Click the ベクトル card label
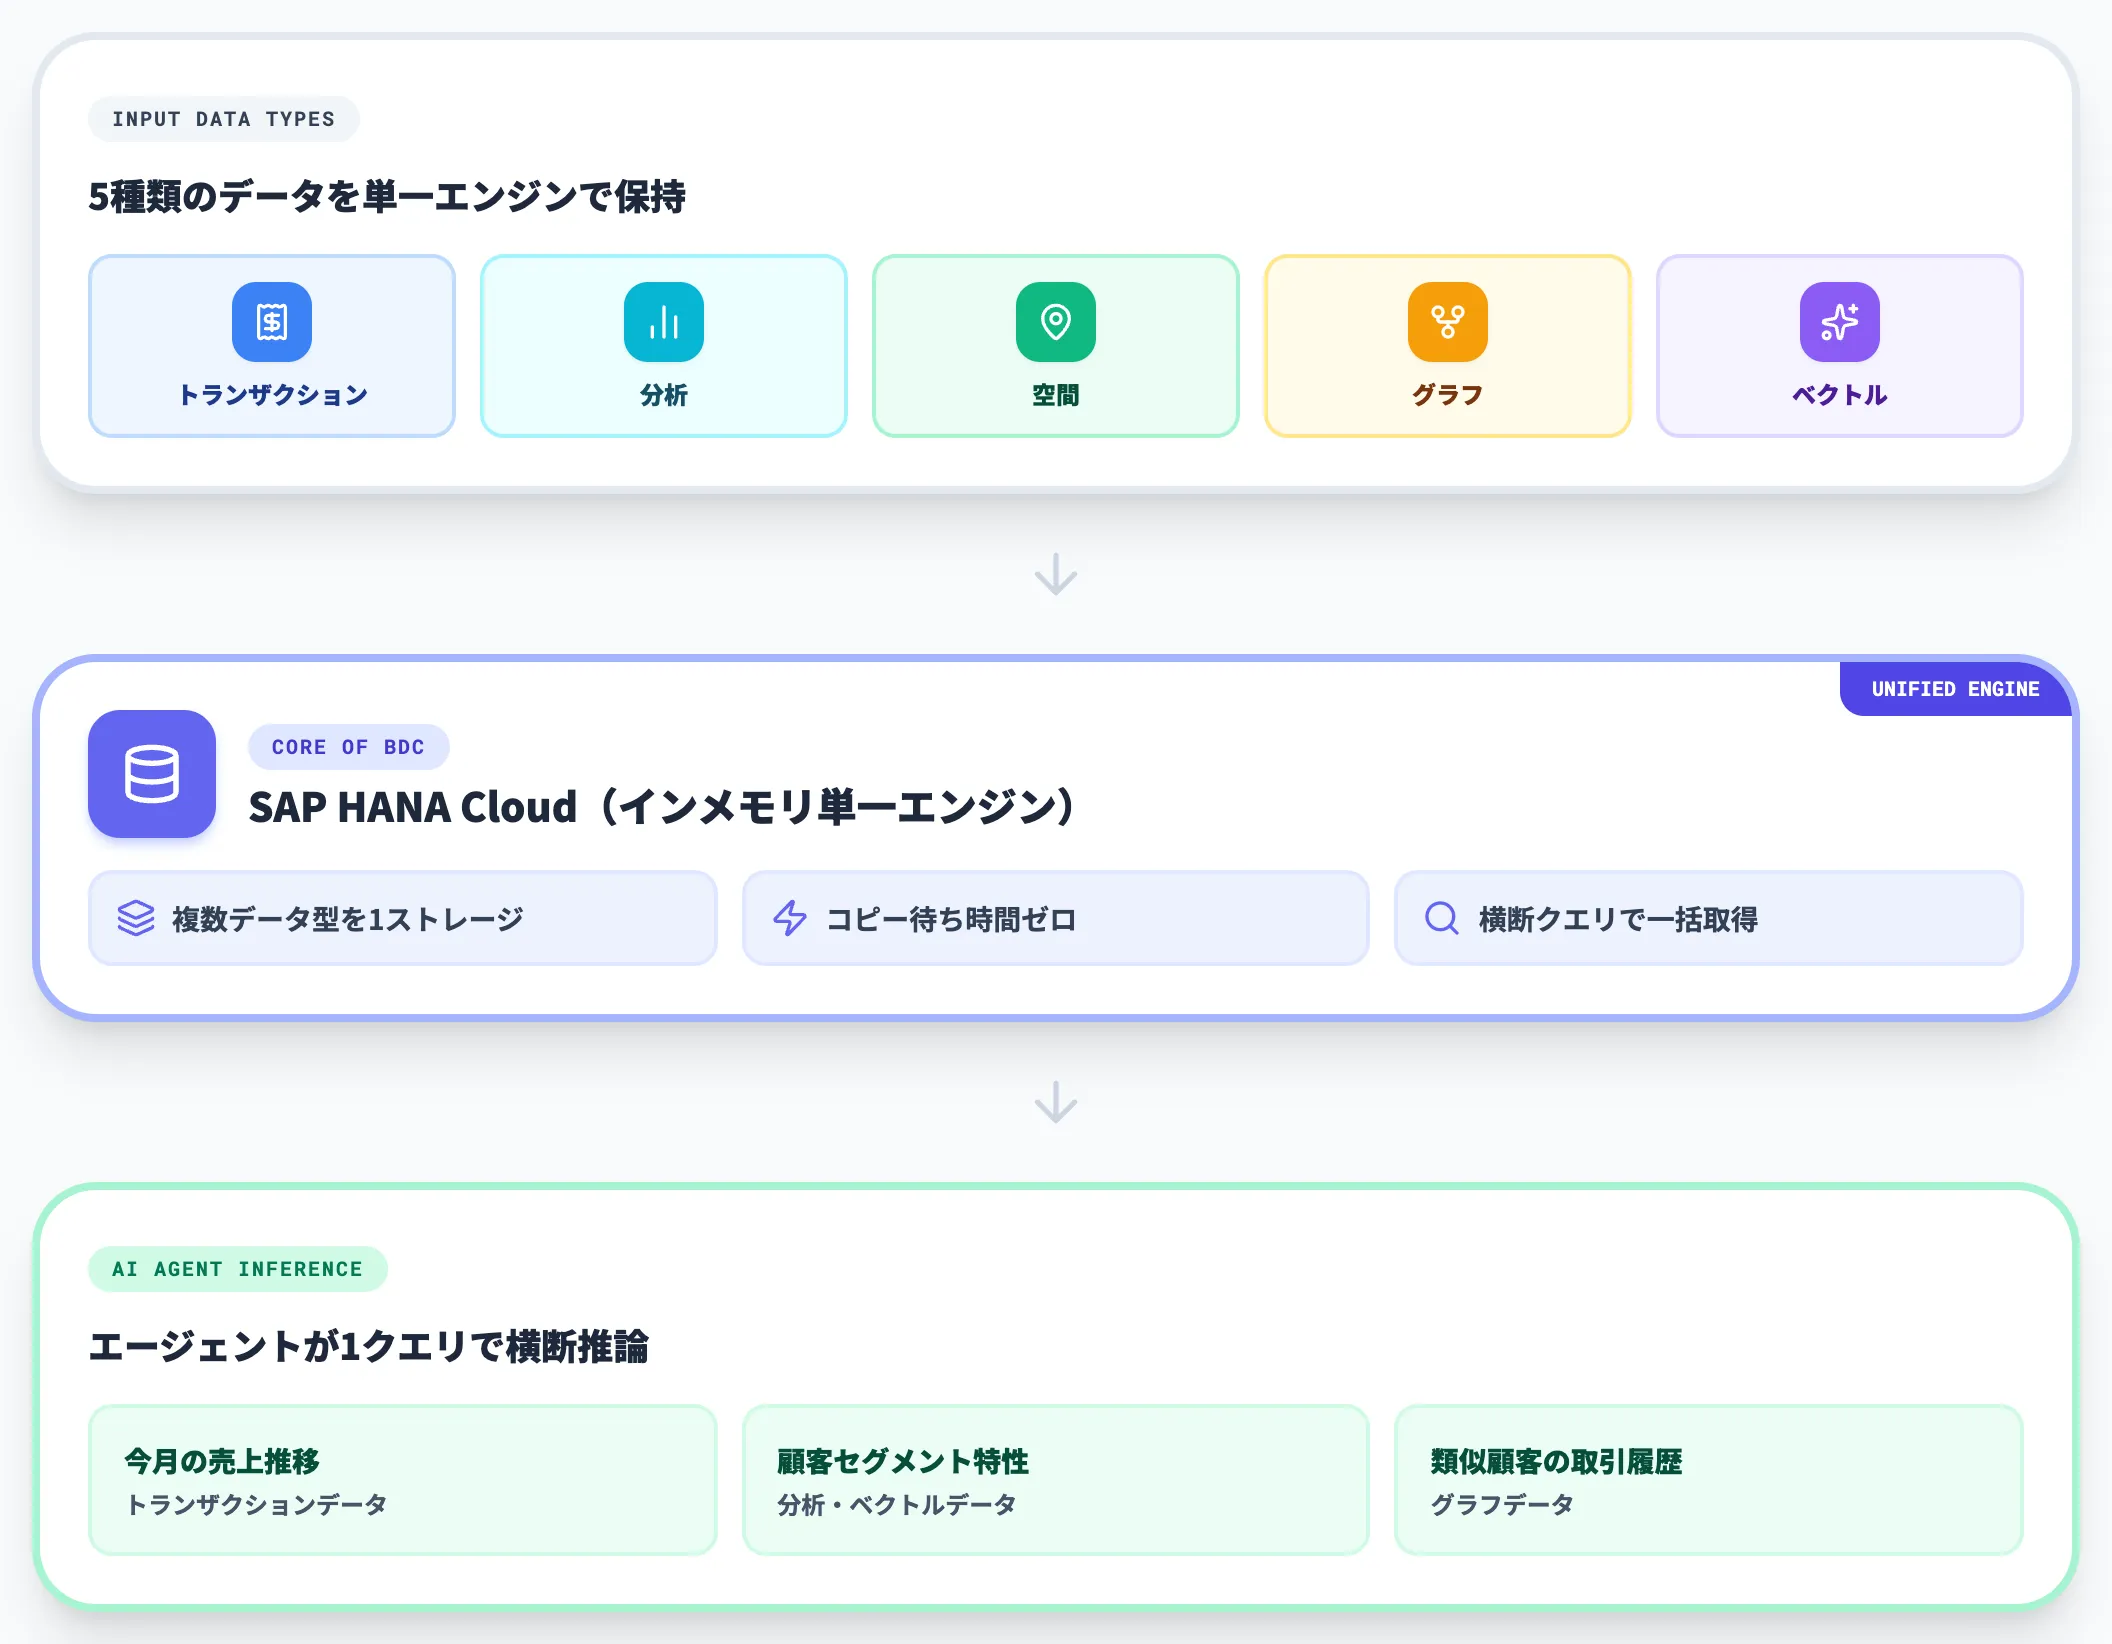This screenshot has height=1644, width=2112. pyautogui.click(x=1840, y=395)
